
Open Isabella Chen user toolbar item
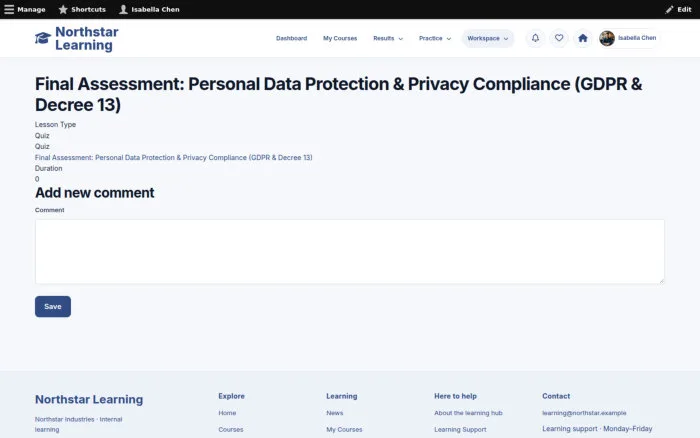tap(149, 9)
